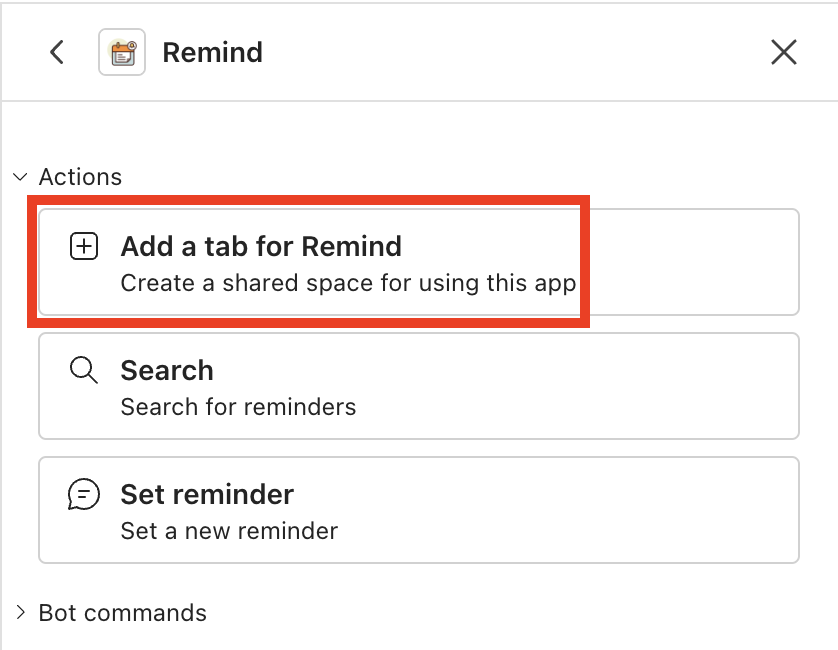Click the magnifying glass Search icon
This screenshot has height=650, width=838.
[x=84, y=370]
